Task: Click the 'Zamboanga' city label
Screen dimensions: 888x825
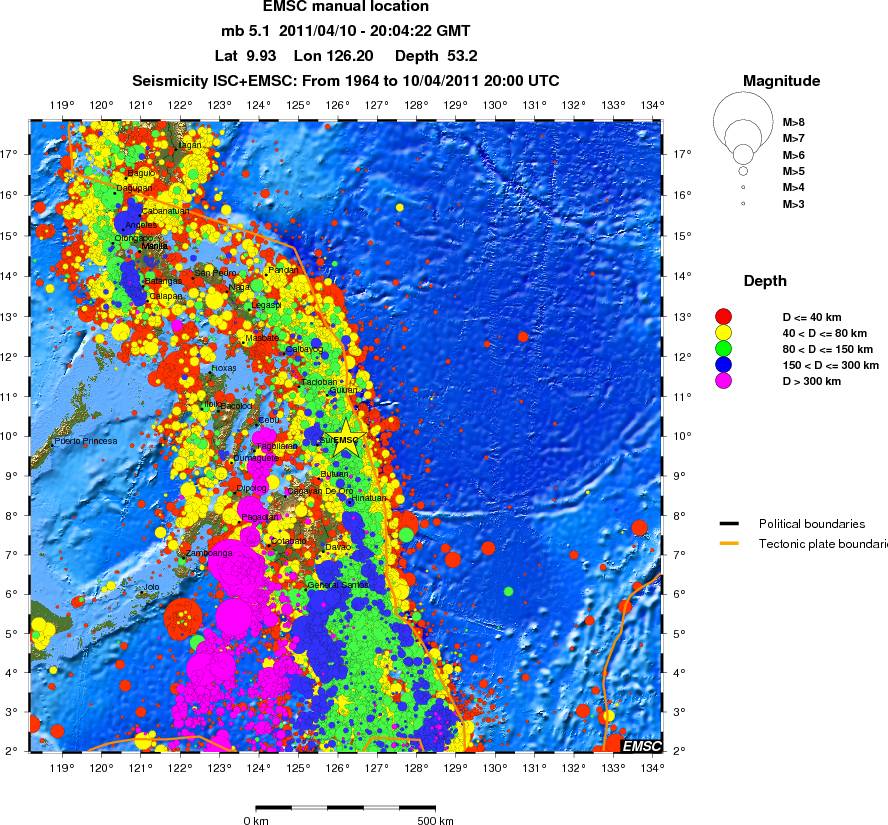Action: coord(209,553)
